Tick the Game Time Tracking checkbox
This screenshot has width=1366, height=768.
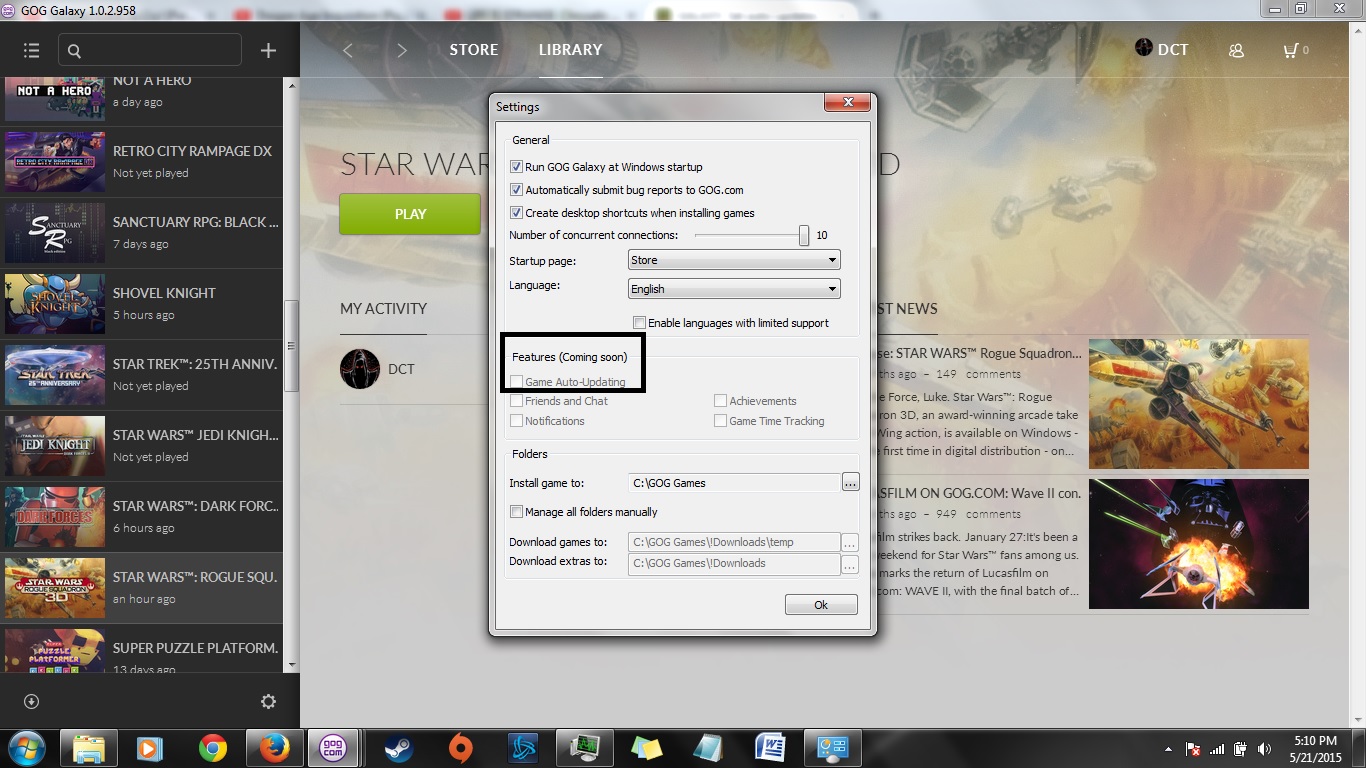720,421
